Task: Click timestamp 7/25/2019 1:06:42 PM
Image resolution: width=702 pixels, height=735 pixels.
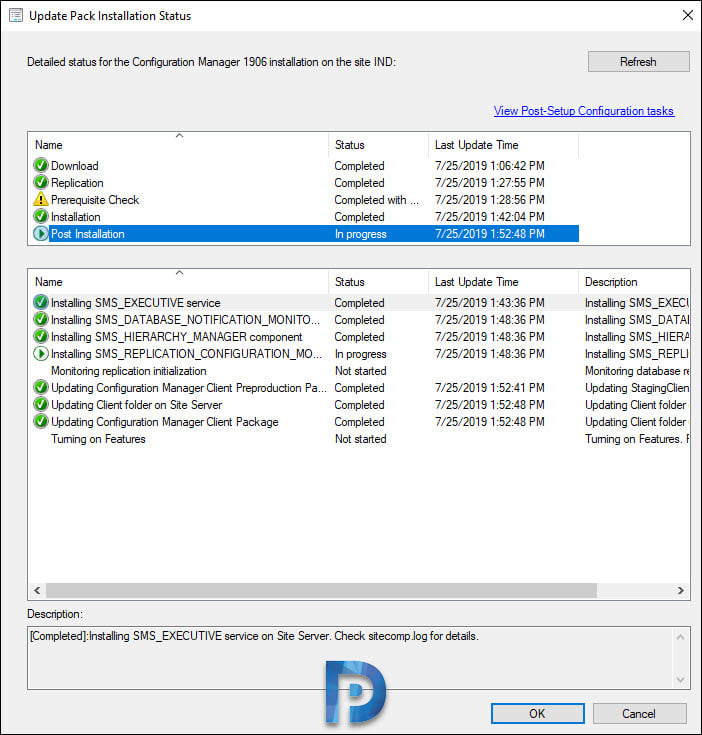Action: [490, 165]
